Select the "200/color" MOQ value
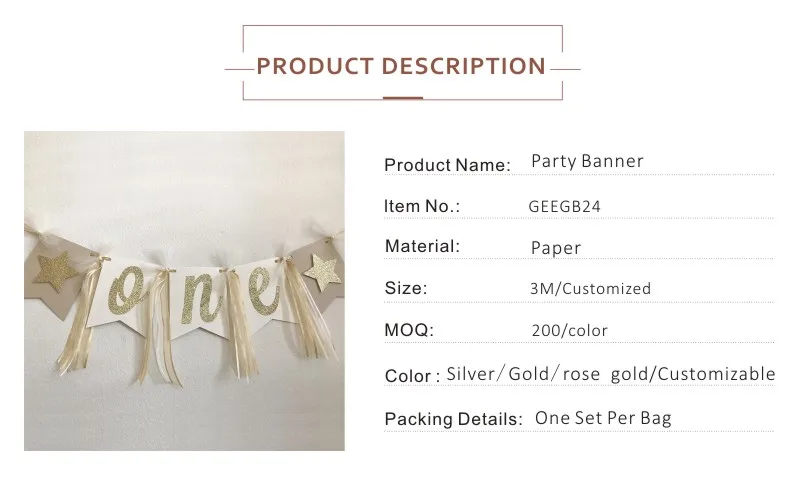Viewport: 800px width, 487px height. 569,330
